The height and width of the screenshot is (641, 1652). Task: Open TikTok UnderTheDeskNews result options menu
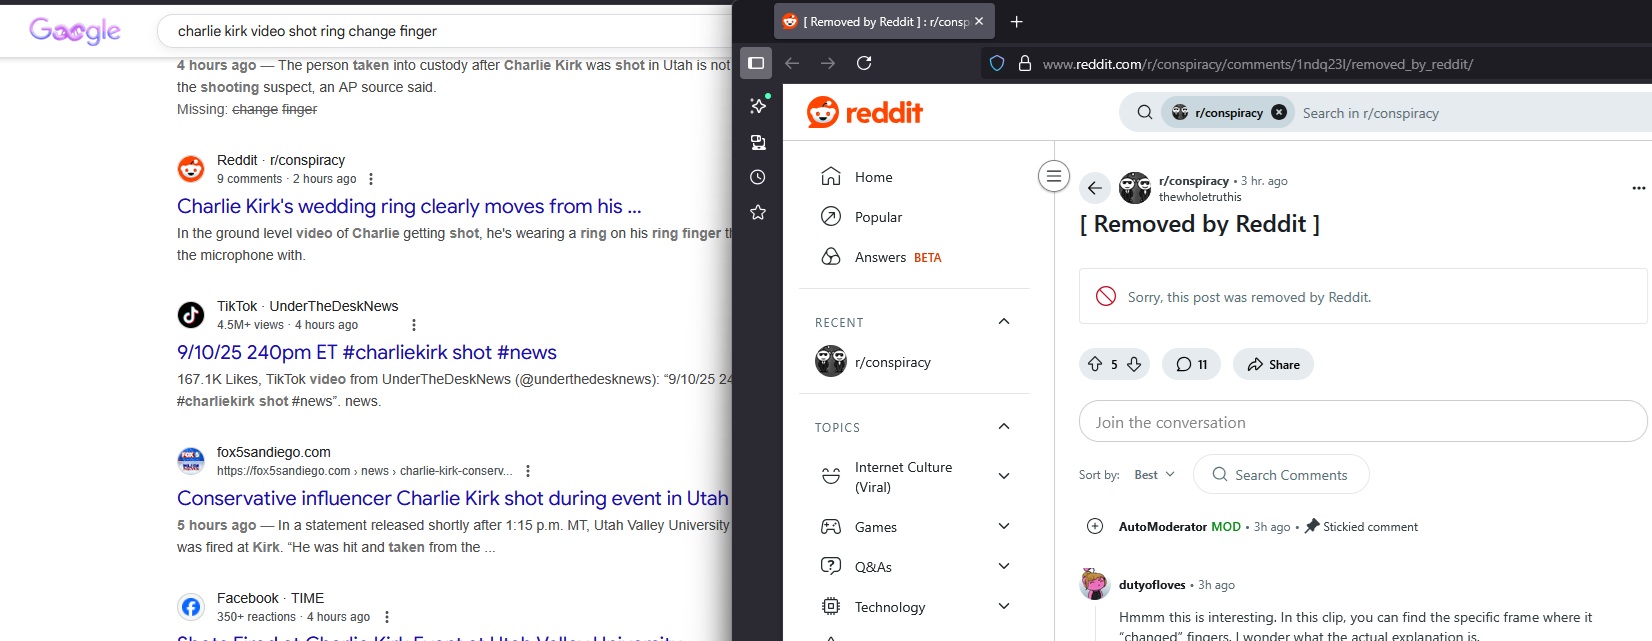pos(414,325)
